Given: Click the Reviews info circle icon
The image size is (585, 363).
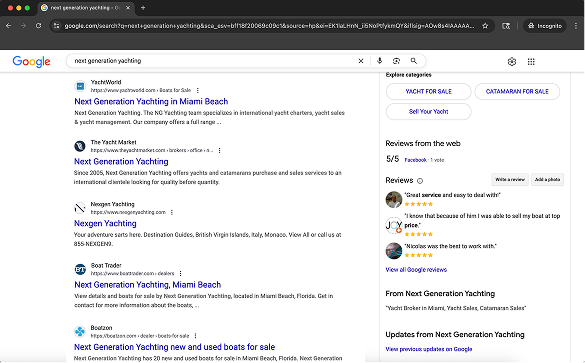Looking at the screenshot, I should pyautogui.click(x=420, y=181).
